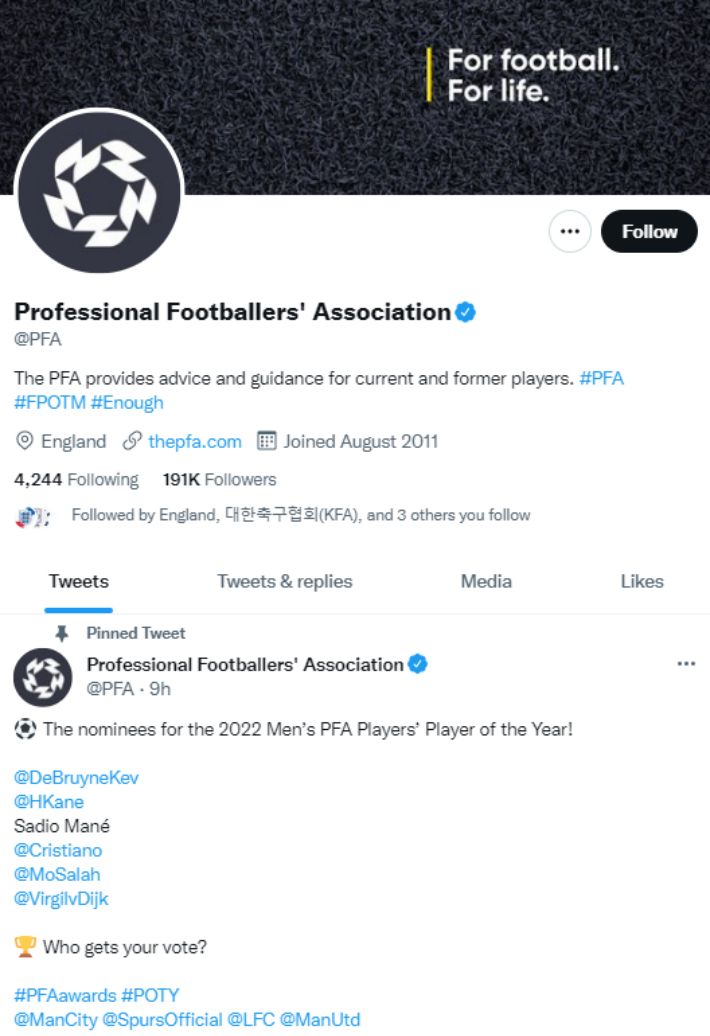Screen dimensions: 710x1036
Task: Click the verified badge next to the profile name
Action: (x=465, y=311)
